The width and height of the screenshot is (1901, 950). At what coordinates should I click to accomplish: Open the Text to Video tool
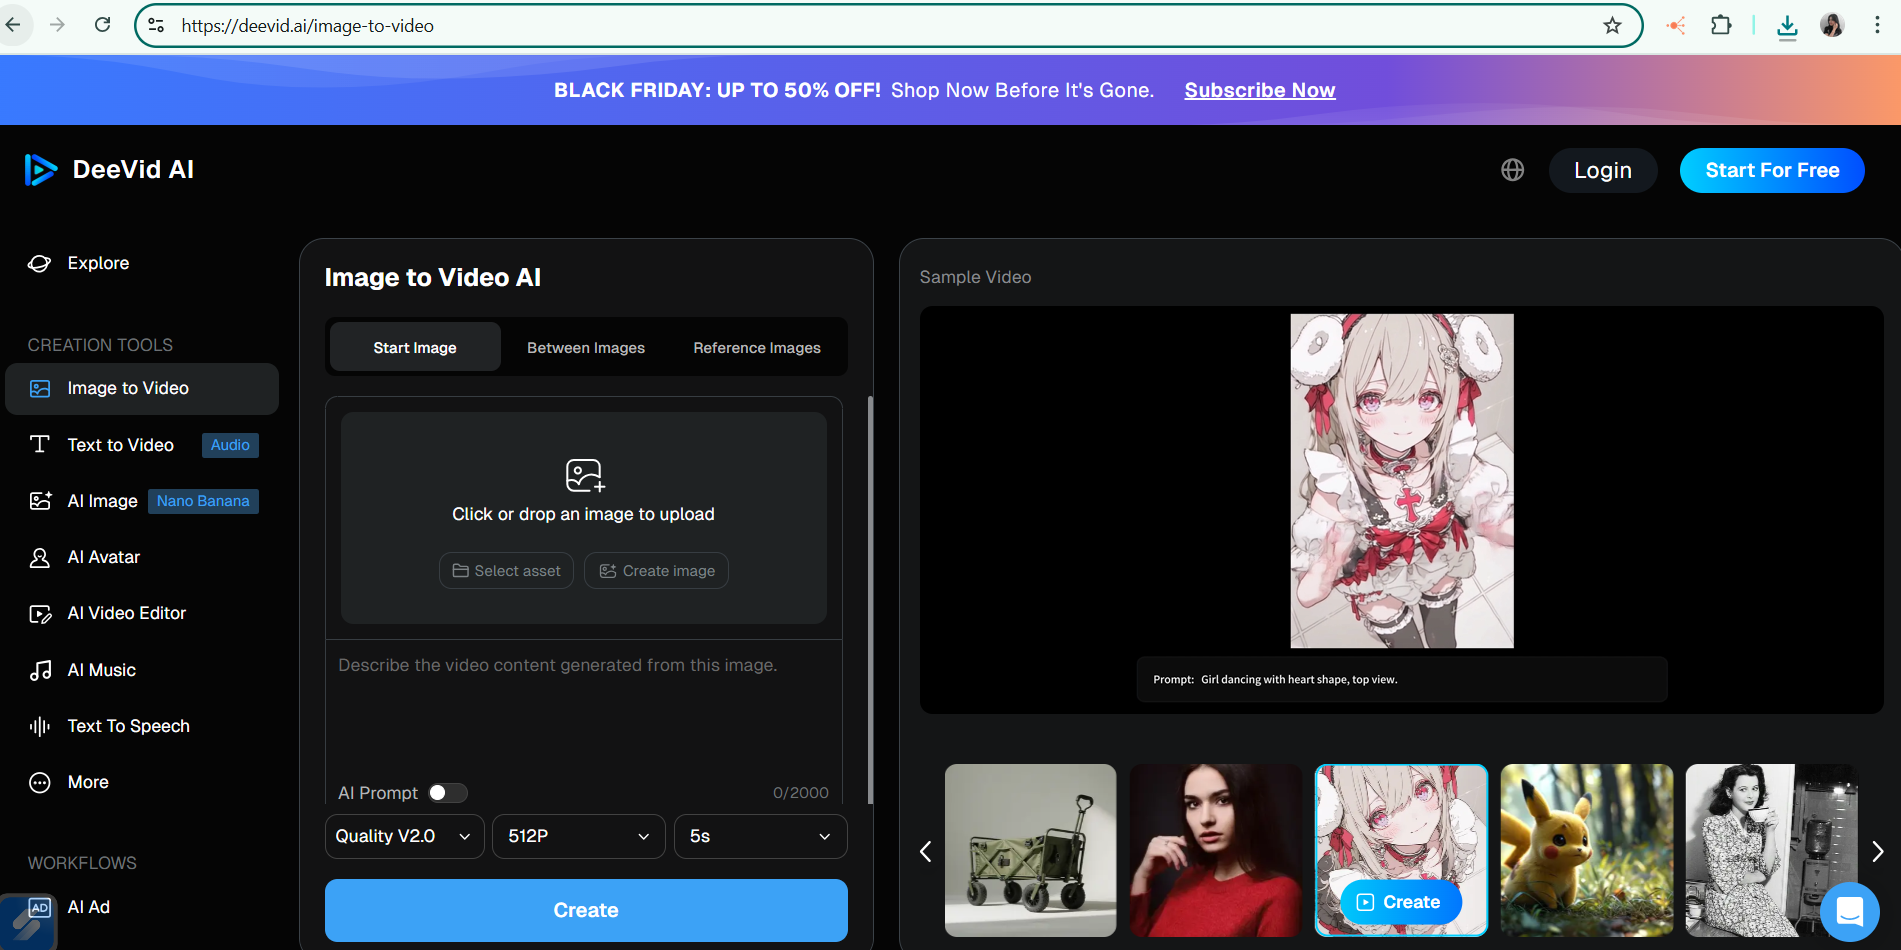(119, 445)
